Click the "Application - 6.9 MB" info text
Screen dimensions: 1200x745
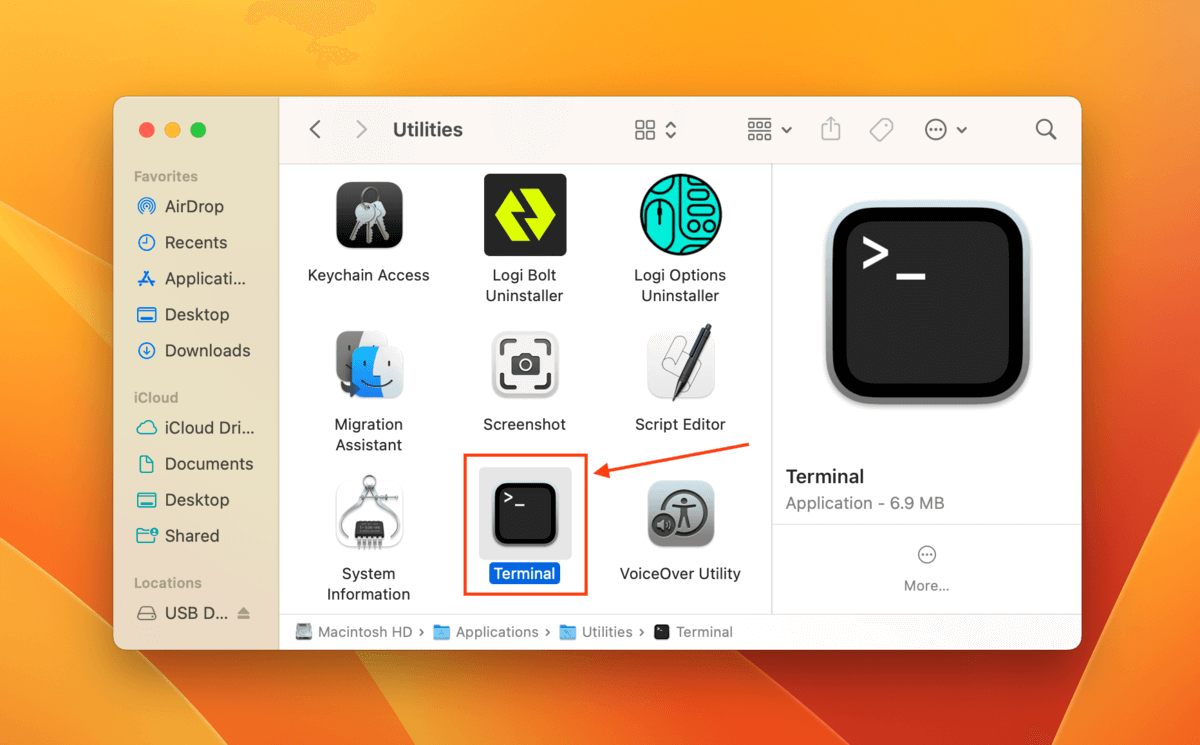click(x=865, y=503)
